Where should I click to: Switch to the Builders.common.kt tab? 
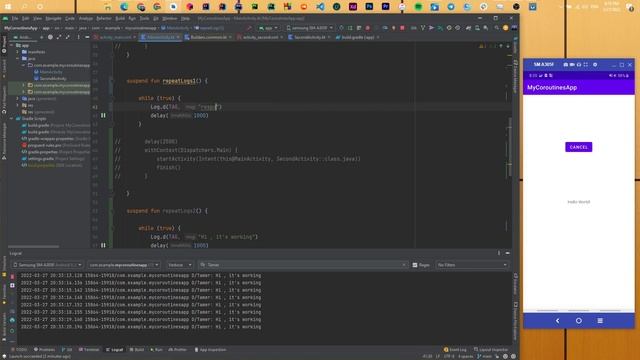[209, 37]
